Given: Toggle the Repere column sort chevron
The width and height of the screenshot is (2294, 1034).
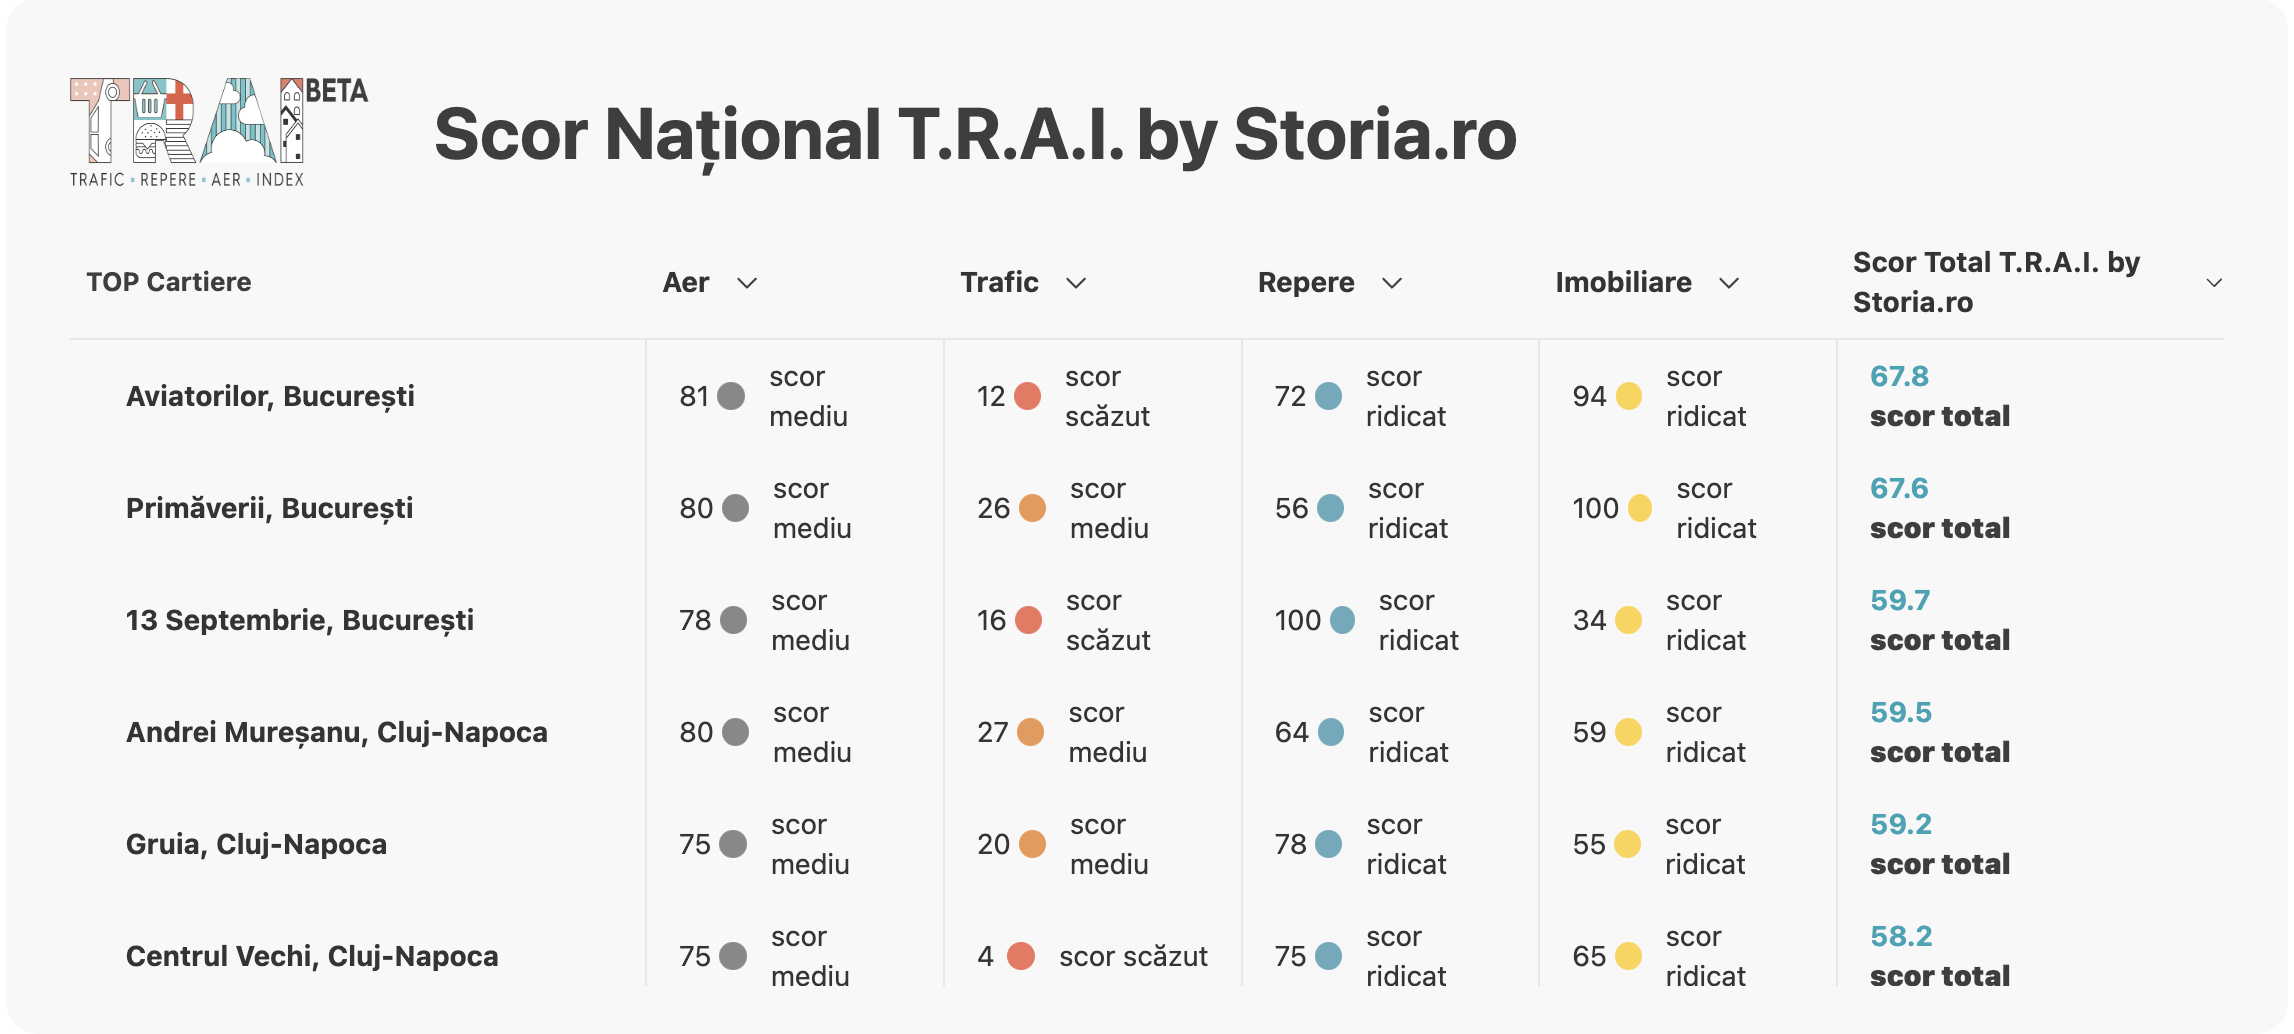Looking at the screenshot, I should click(1392, 283).
